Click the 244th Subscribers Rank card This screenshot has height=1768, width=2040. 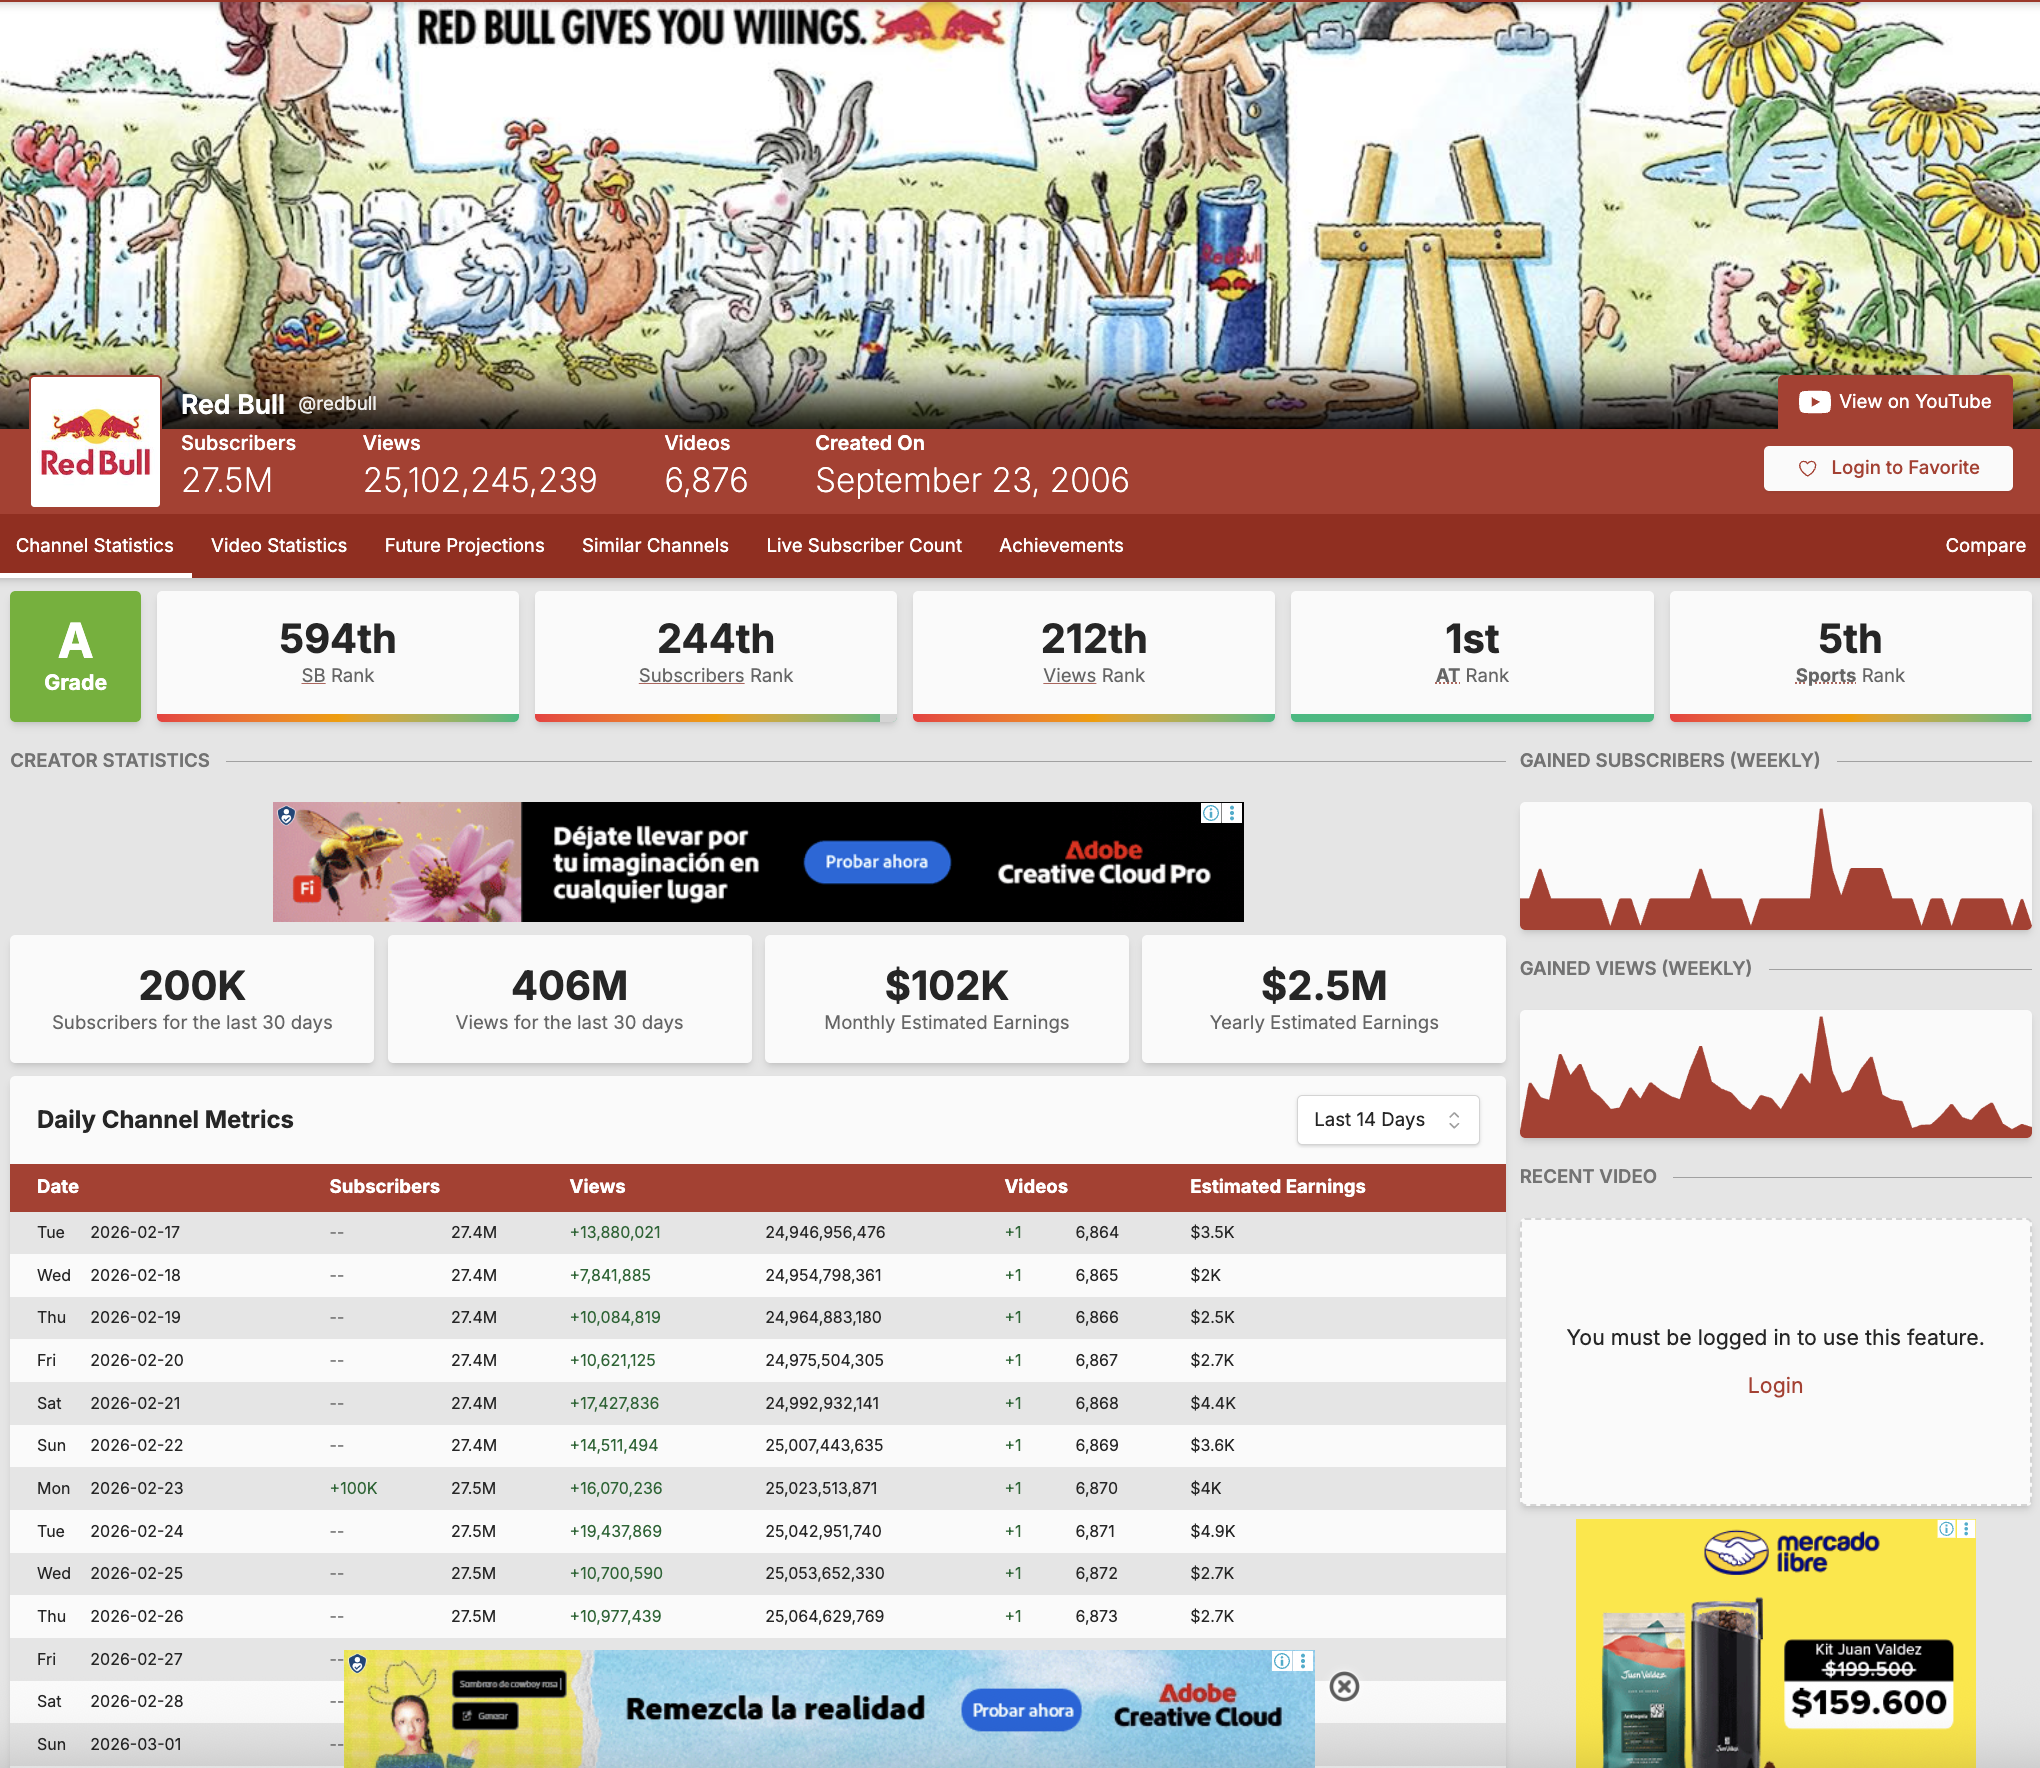coord(716,654)
